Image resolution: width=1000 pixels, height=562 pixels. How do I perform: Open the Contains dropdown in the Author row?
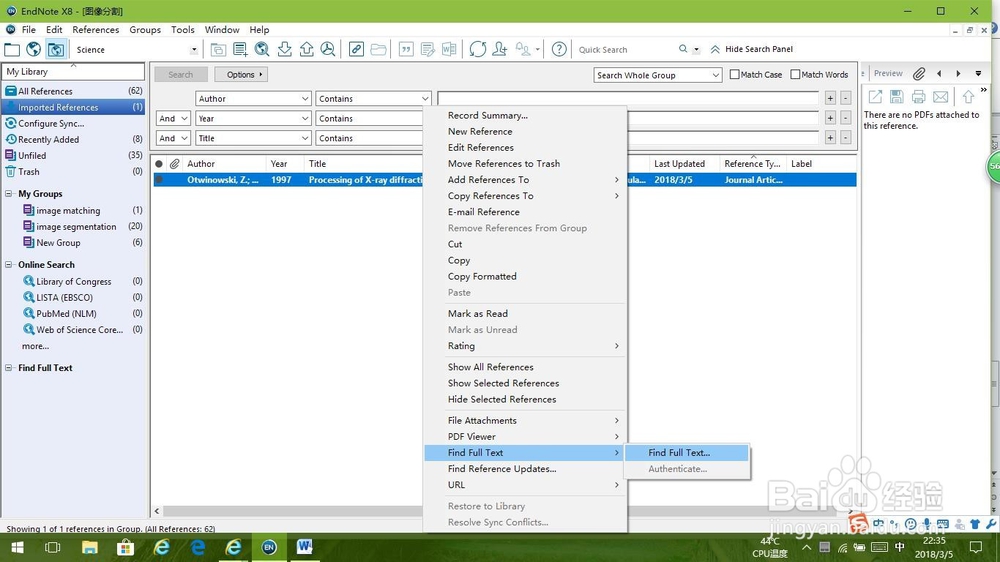[373, 99]
